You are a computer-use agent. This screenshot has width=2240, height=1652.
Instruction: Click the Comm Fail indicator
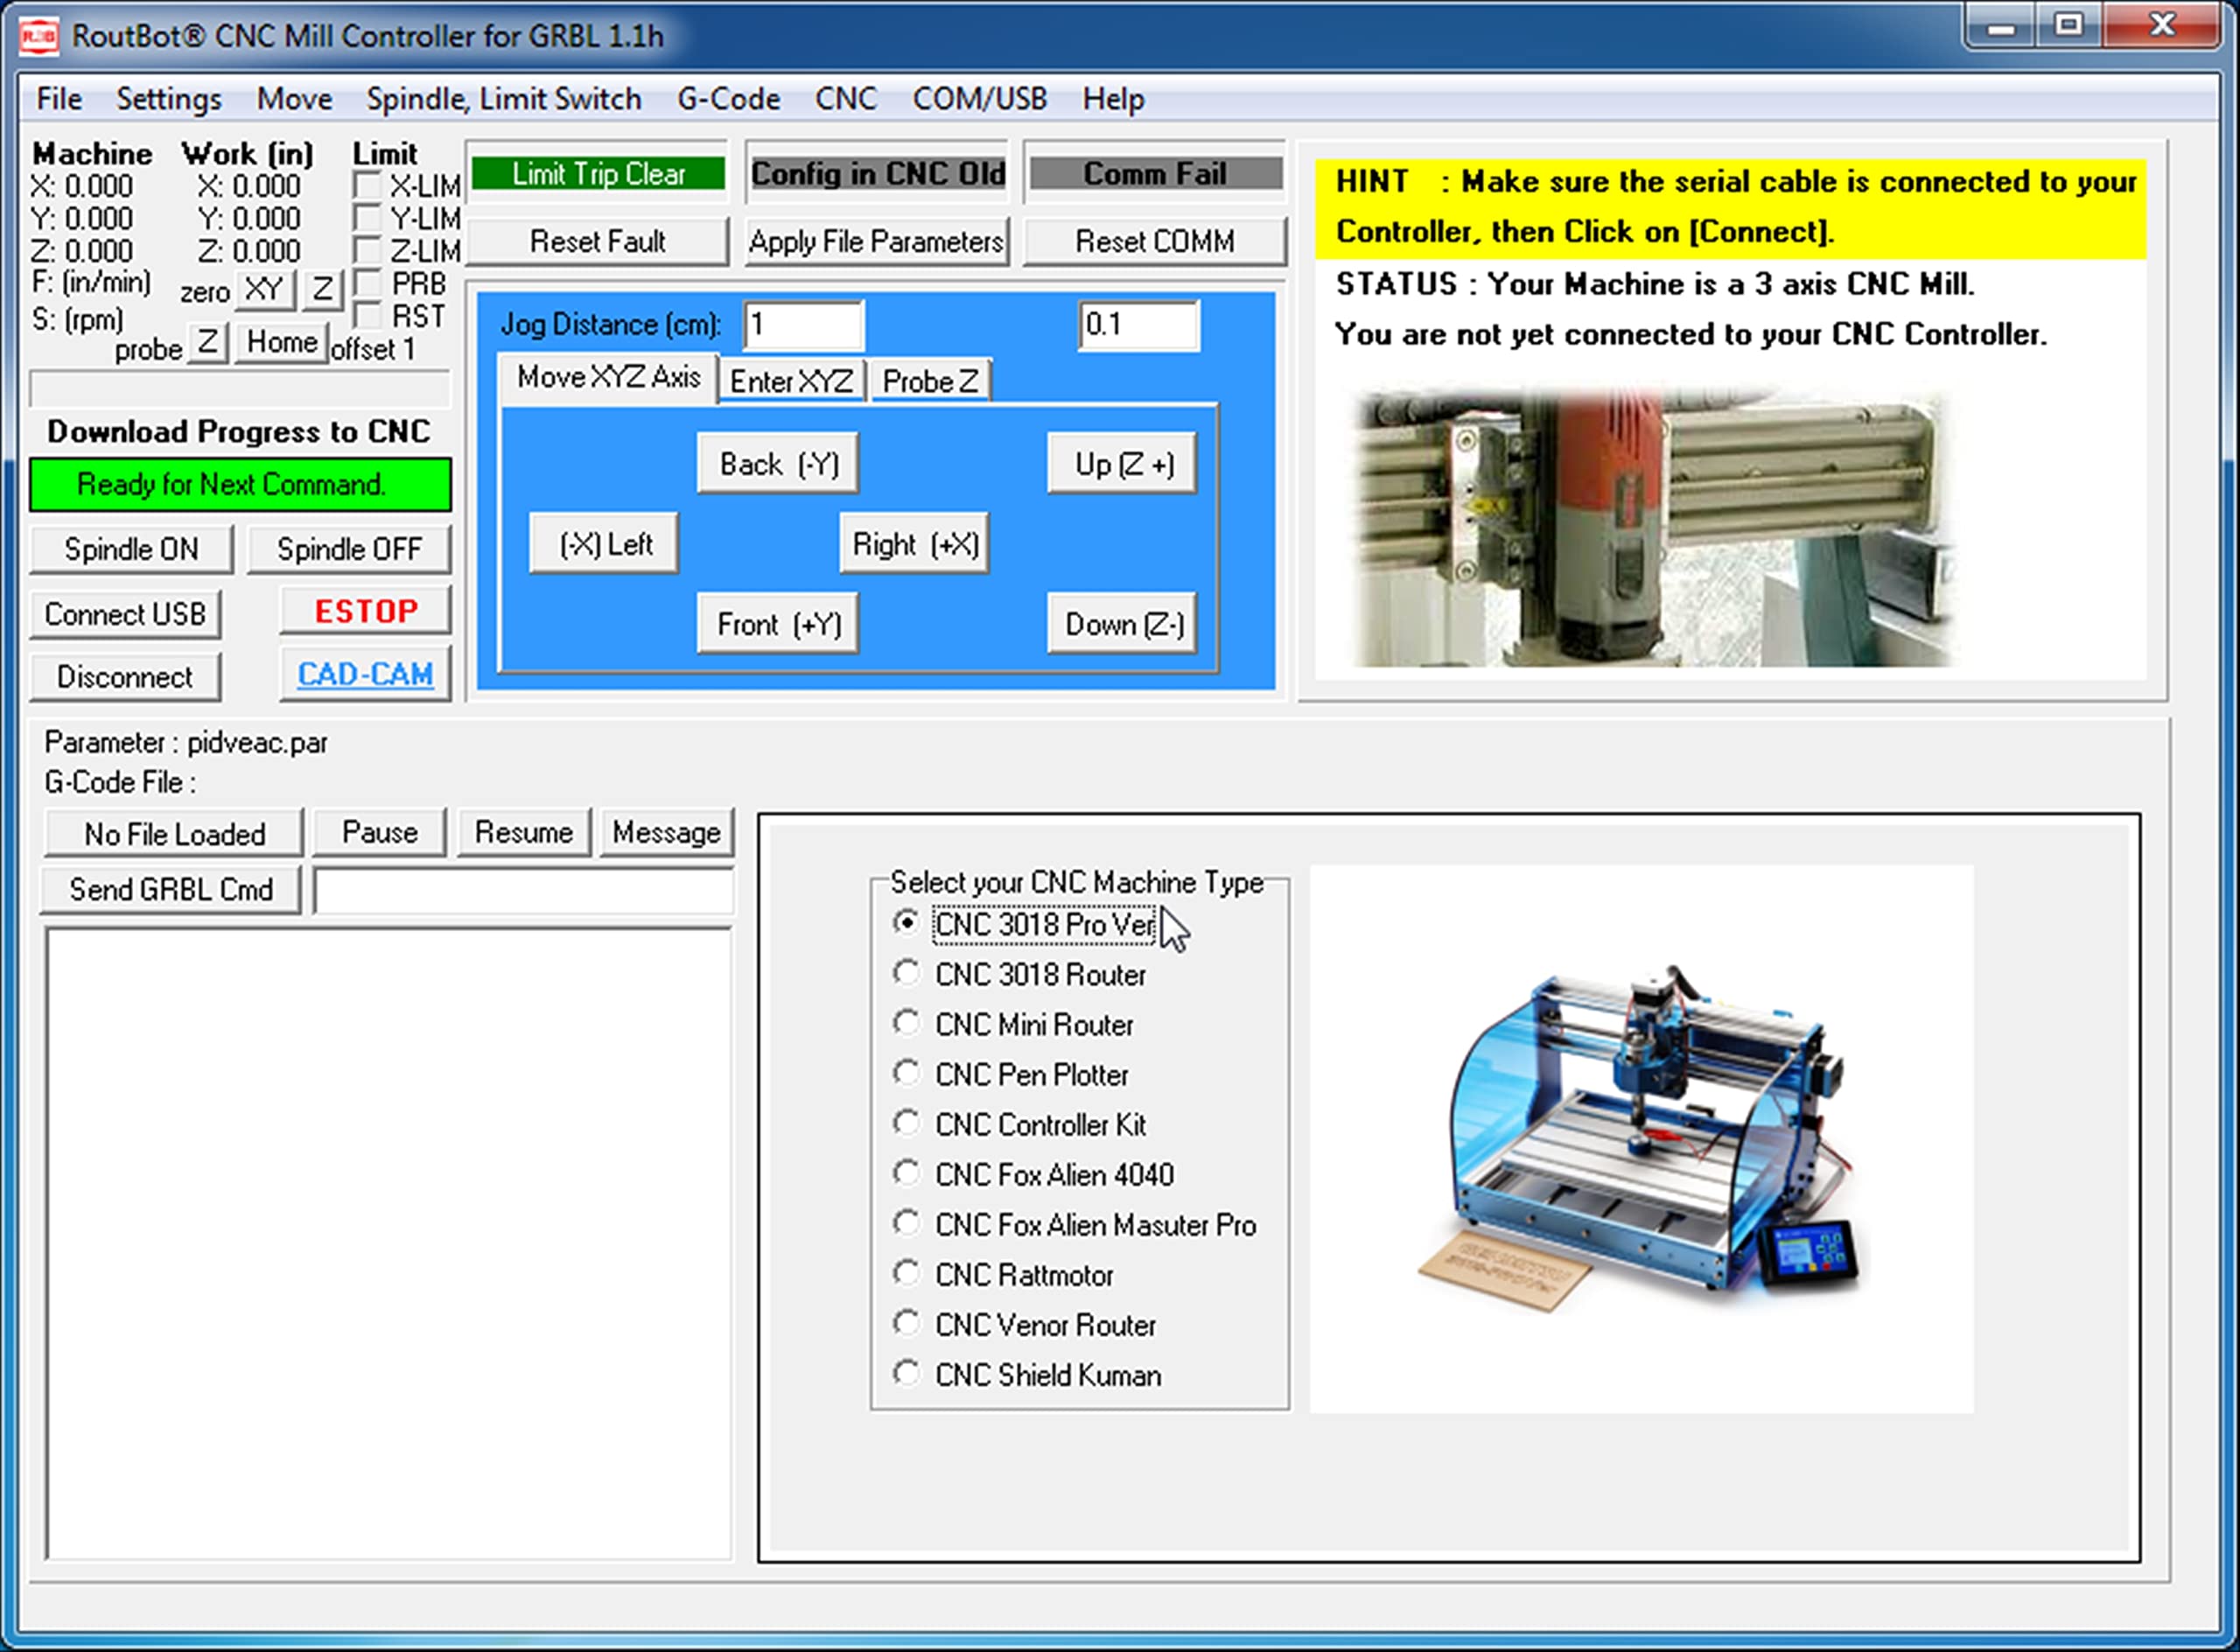1155,173
